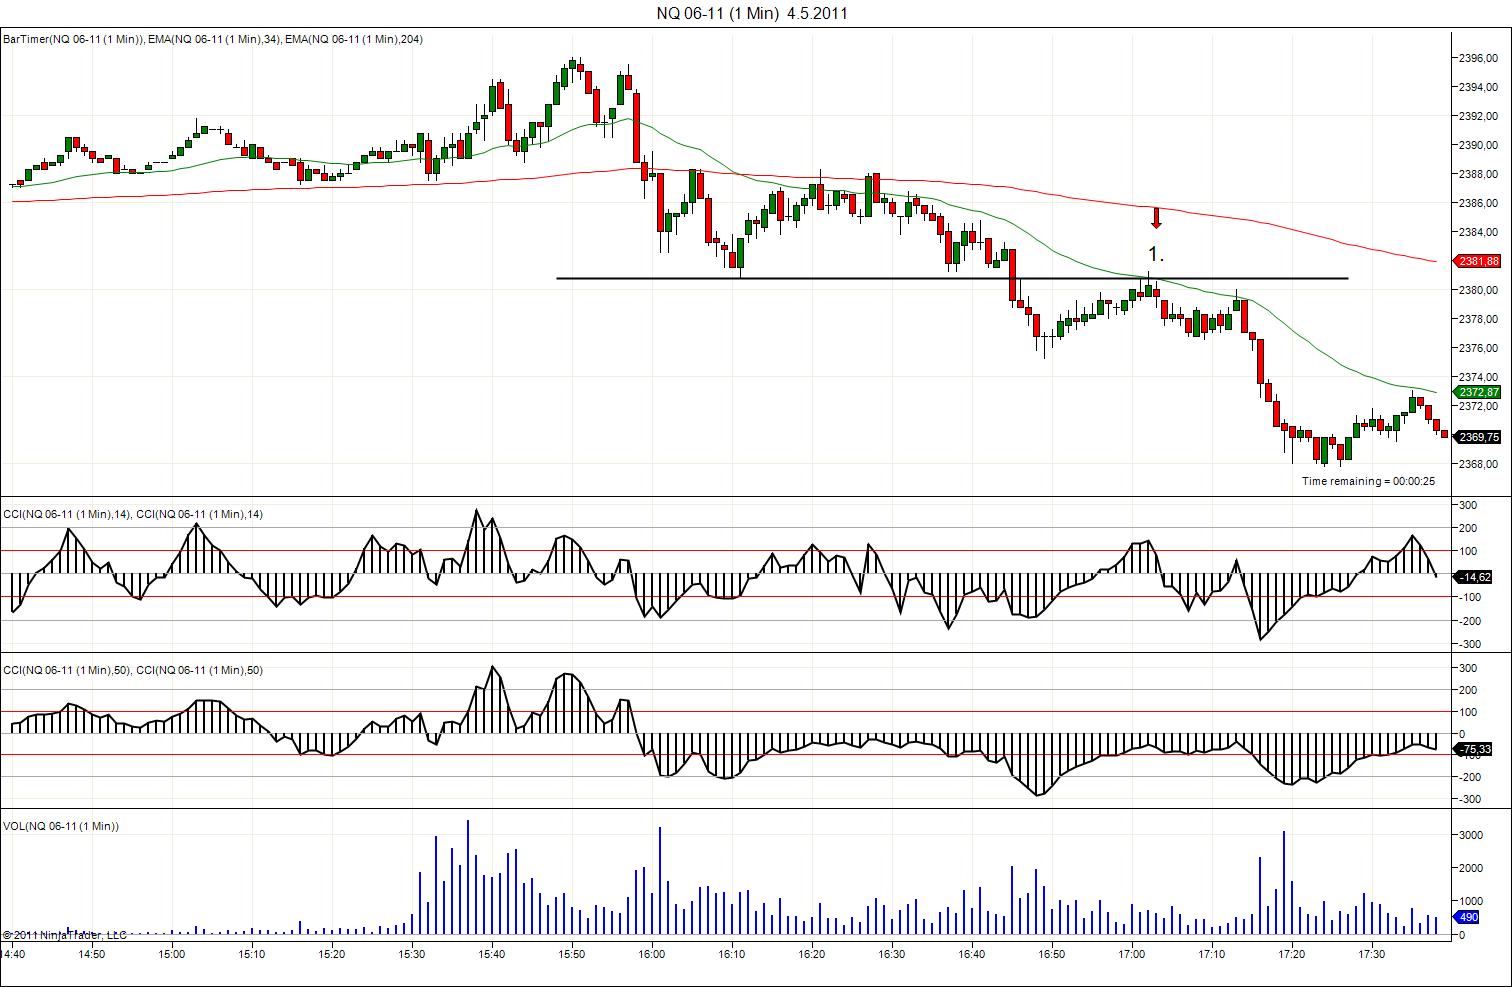
Task: Click the 2390,00 price axis label
Action: (x=1479, y=145)
